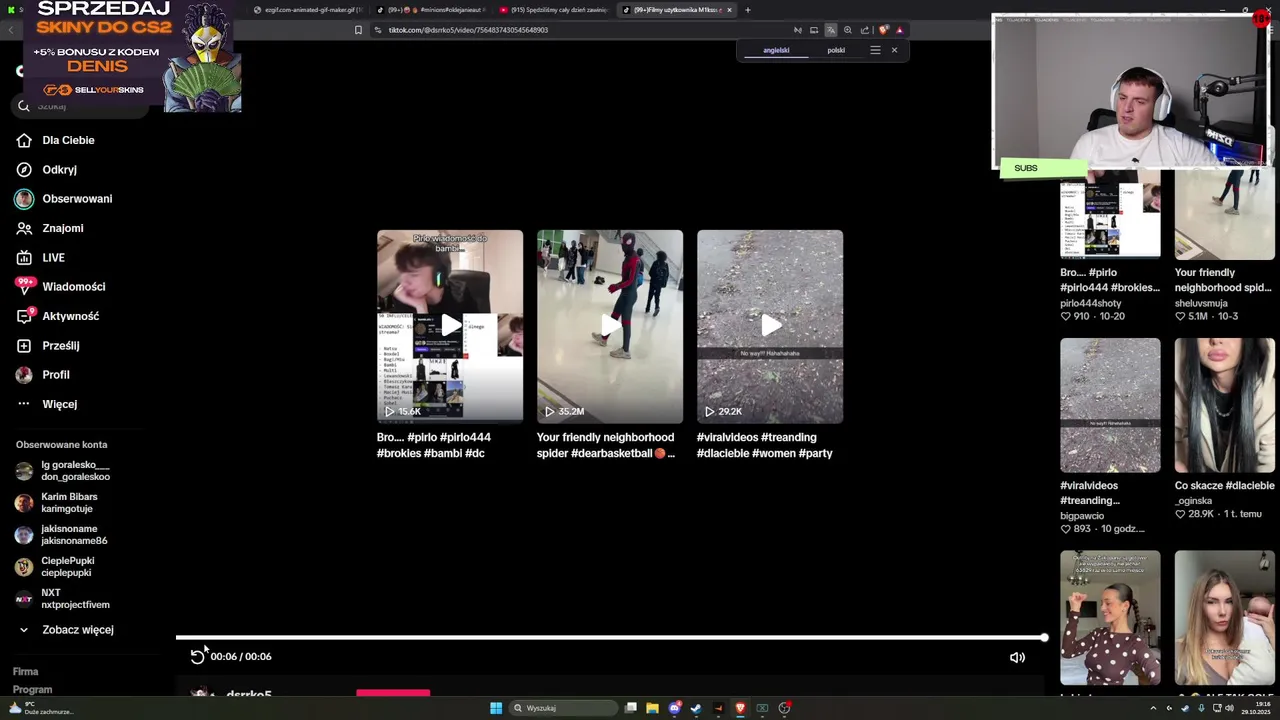Viewport: 1280px width, 720px height.
Task: Open the weather widget on taskbar
Action: [42, 708]
